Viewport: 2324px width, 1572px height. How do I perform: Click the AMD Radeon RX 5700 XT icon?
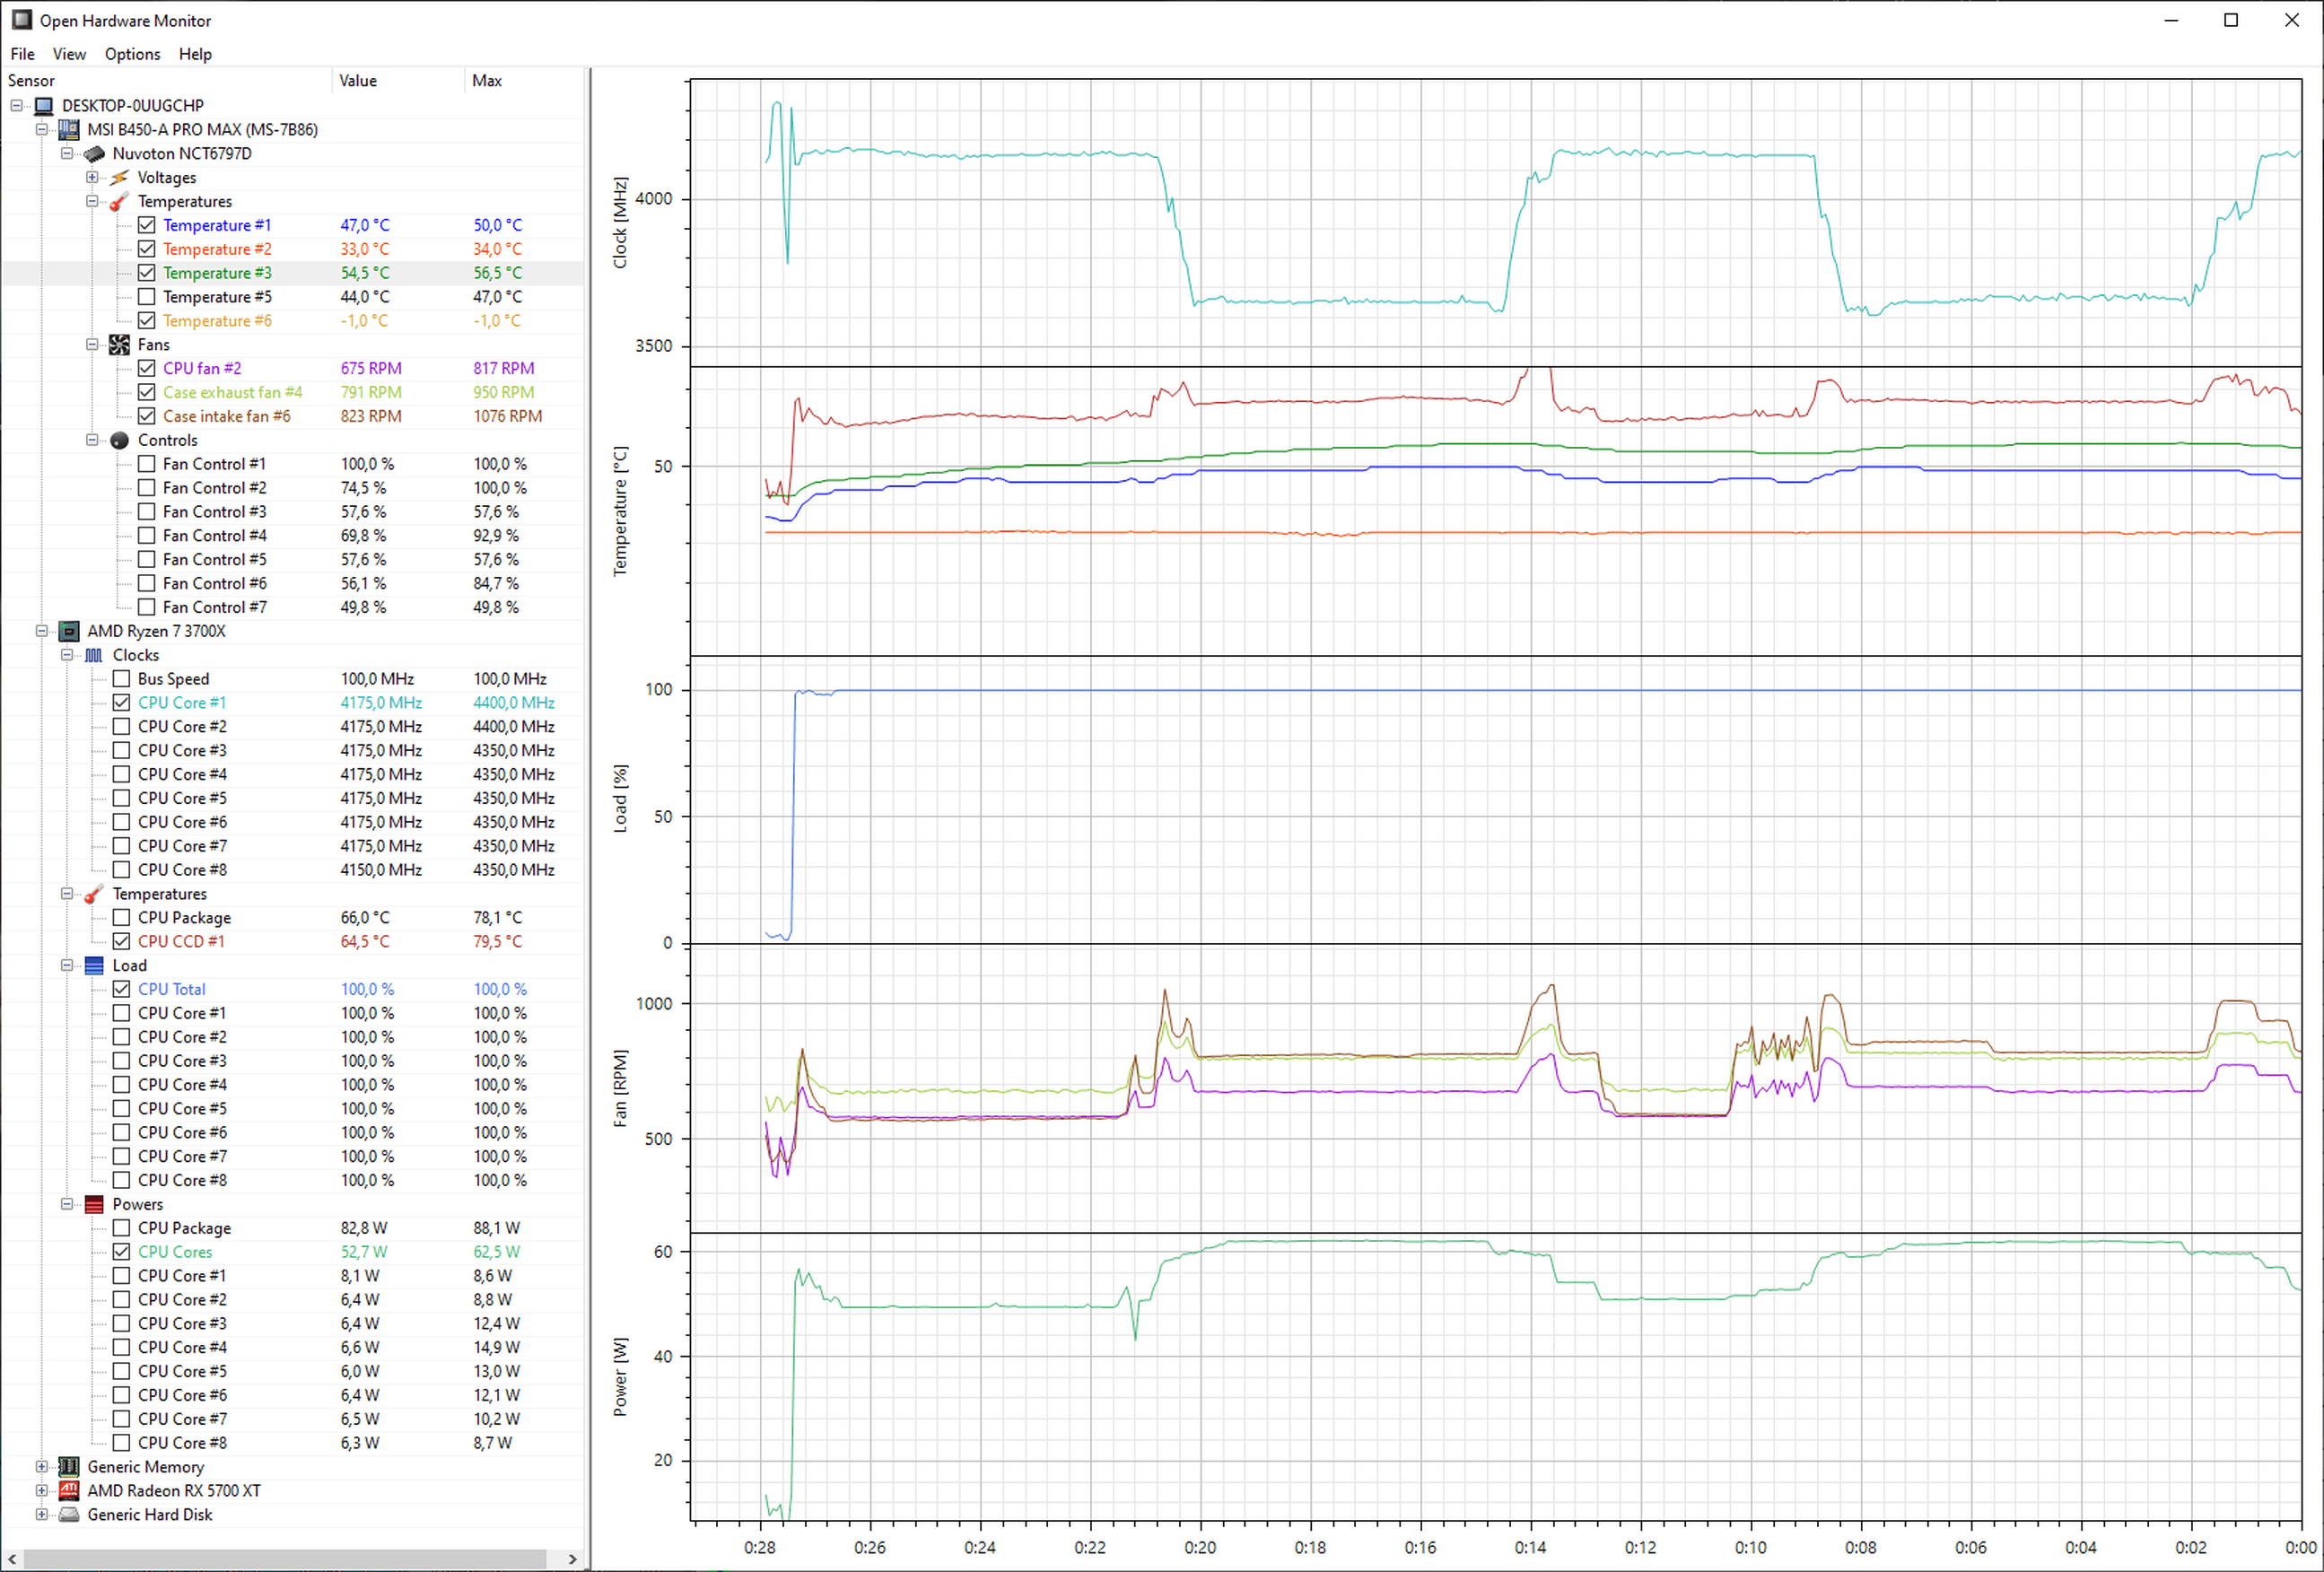(x=69, y=1490)
